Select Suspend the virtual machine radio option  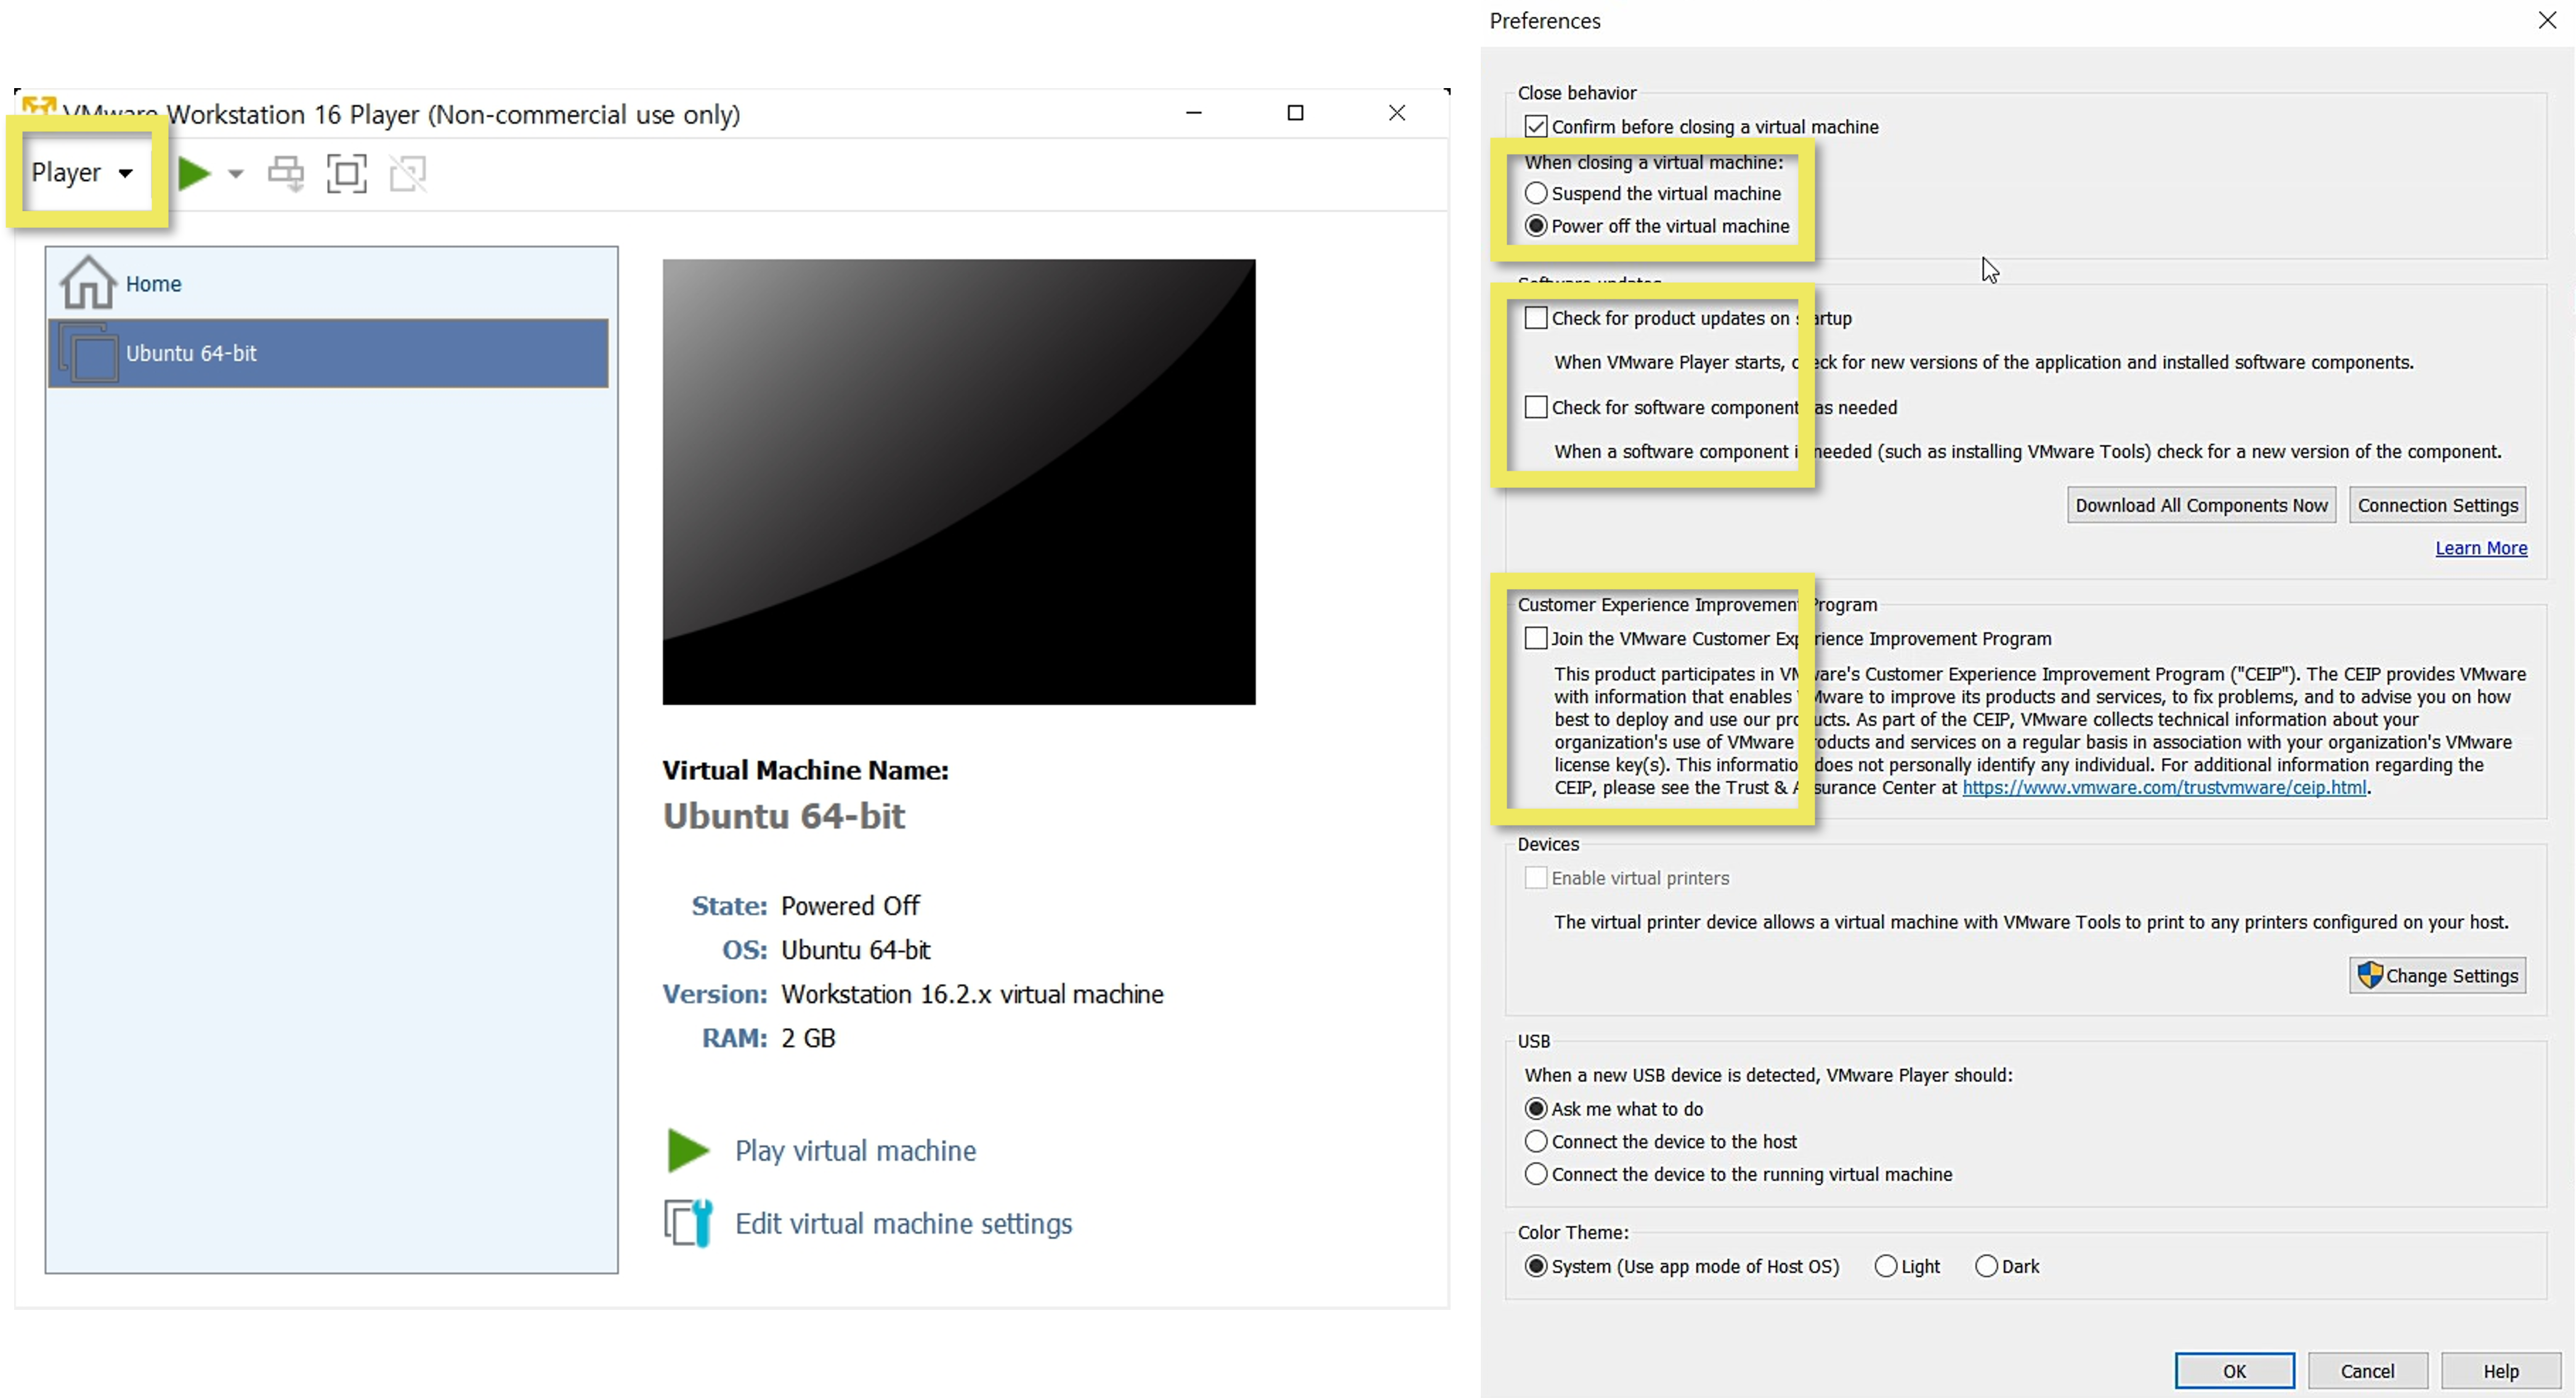(1536, 193)
